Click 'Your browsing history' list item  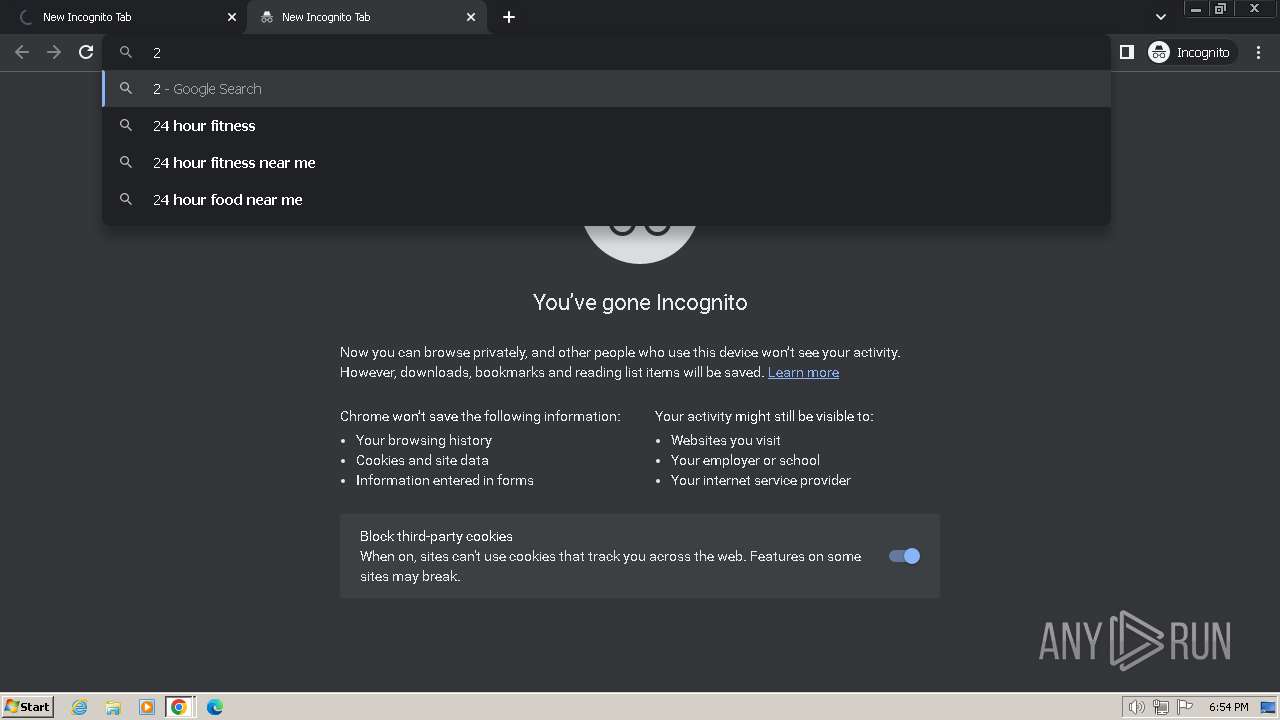[x=424, y=440]
